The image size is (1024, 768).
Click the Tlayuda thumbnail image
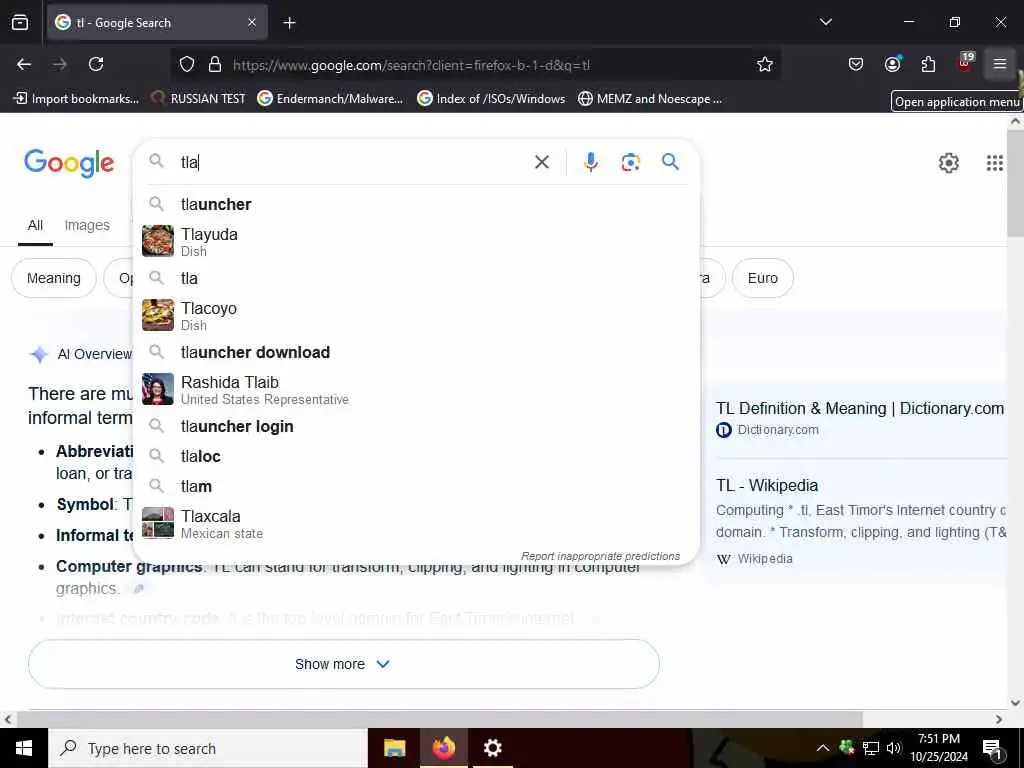(x=158, y=241)
